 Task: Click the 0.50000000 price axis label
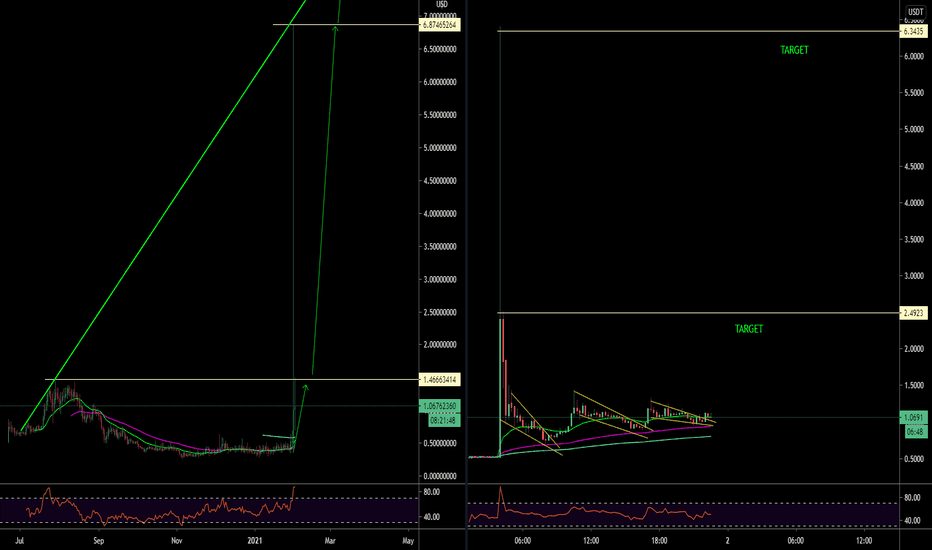click(x=440, y=444)
